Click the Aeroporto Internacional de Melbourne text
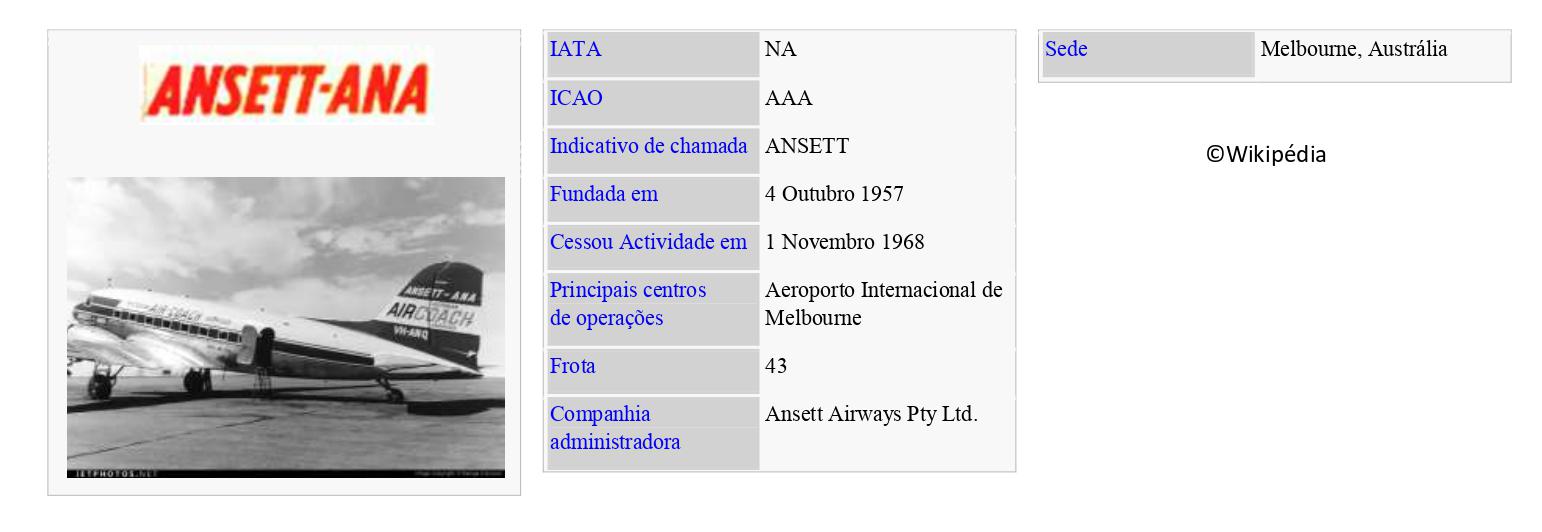The image size is (1542, 532). [883, 304]
